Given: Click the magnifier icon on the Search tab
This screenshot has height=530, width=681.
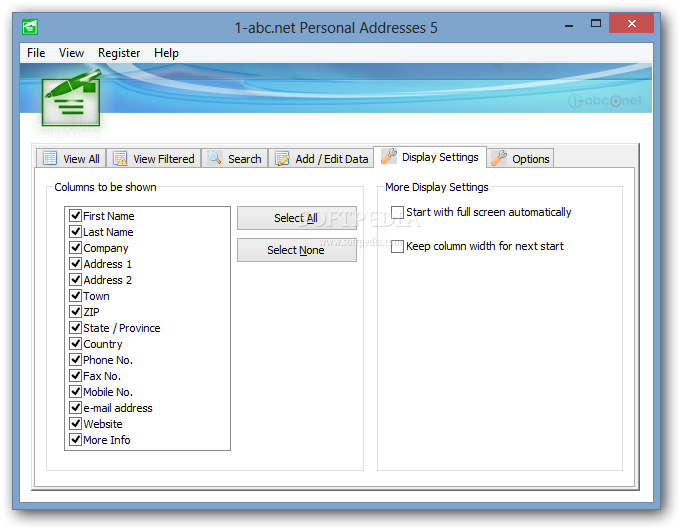Looking at the screenshot, I should 215,158.
